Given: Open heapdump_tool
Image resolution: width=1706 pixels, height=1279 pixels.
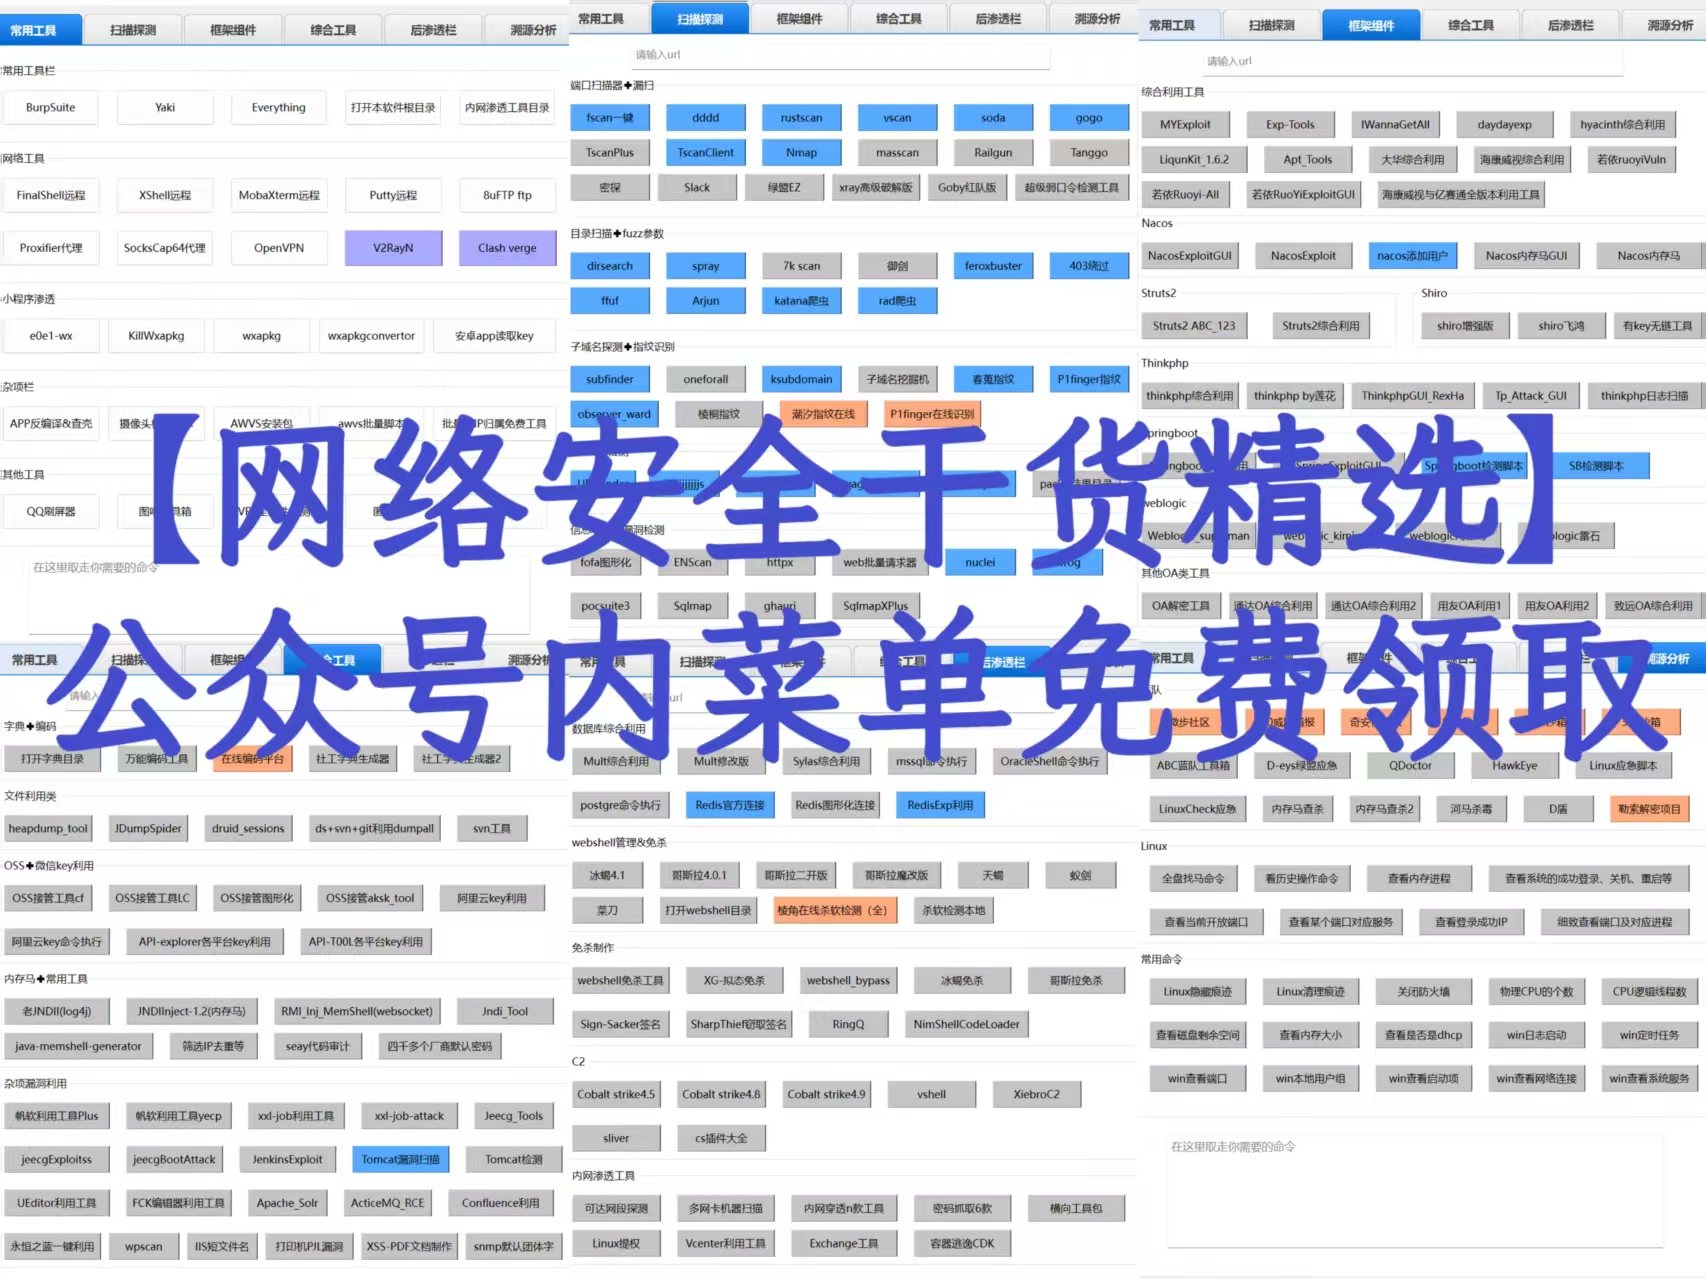Looking at the screenshot, I should tap(48, 829).
